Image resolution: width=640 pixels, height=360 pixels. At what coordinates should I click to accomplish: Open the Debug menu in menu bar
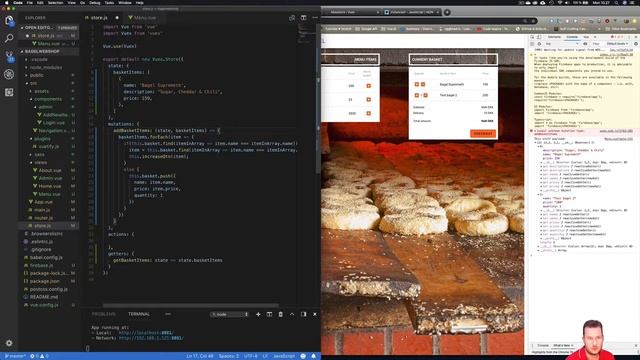95,2
